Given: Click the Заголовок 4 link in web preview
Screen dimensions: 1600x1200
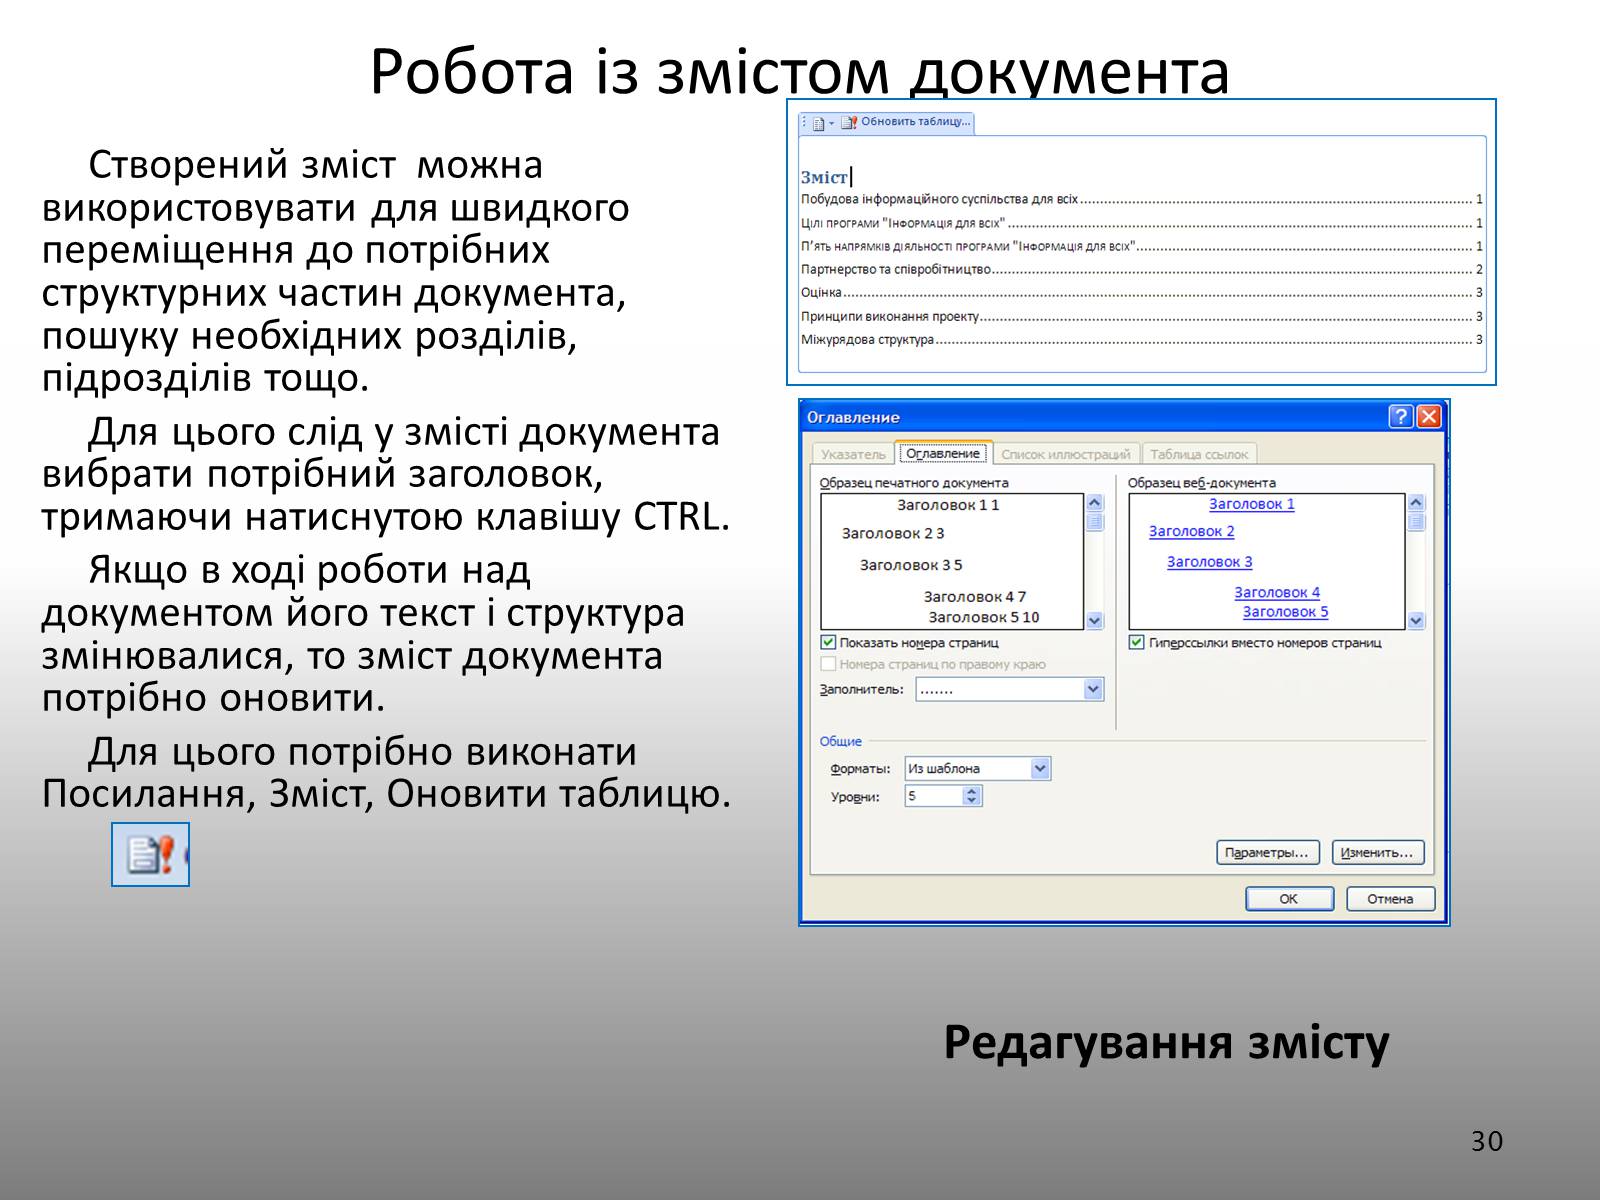Looking at the screenshot, I should click(x=1276, y=593).
